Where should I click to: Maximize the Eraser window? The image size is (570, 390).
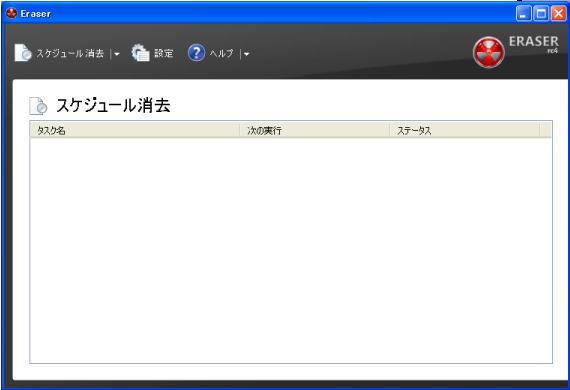[541, 14]
